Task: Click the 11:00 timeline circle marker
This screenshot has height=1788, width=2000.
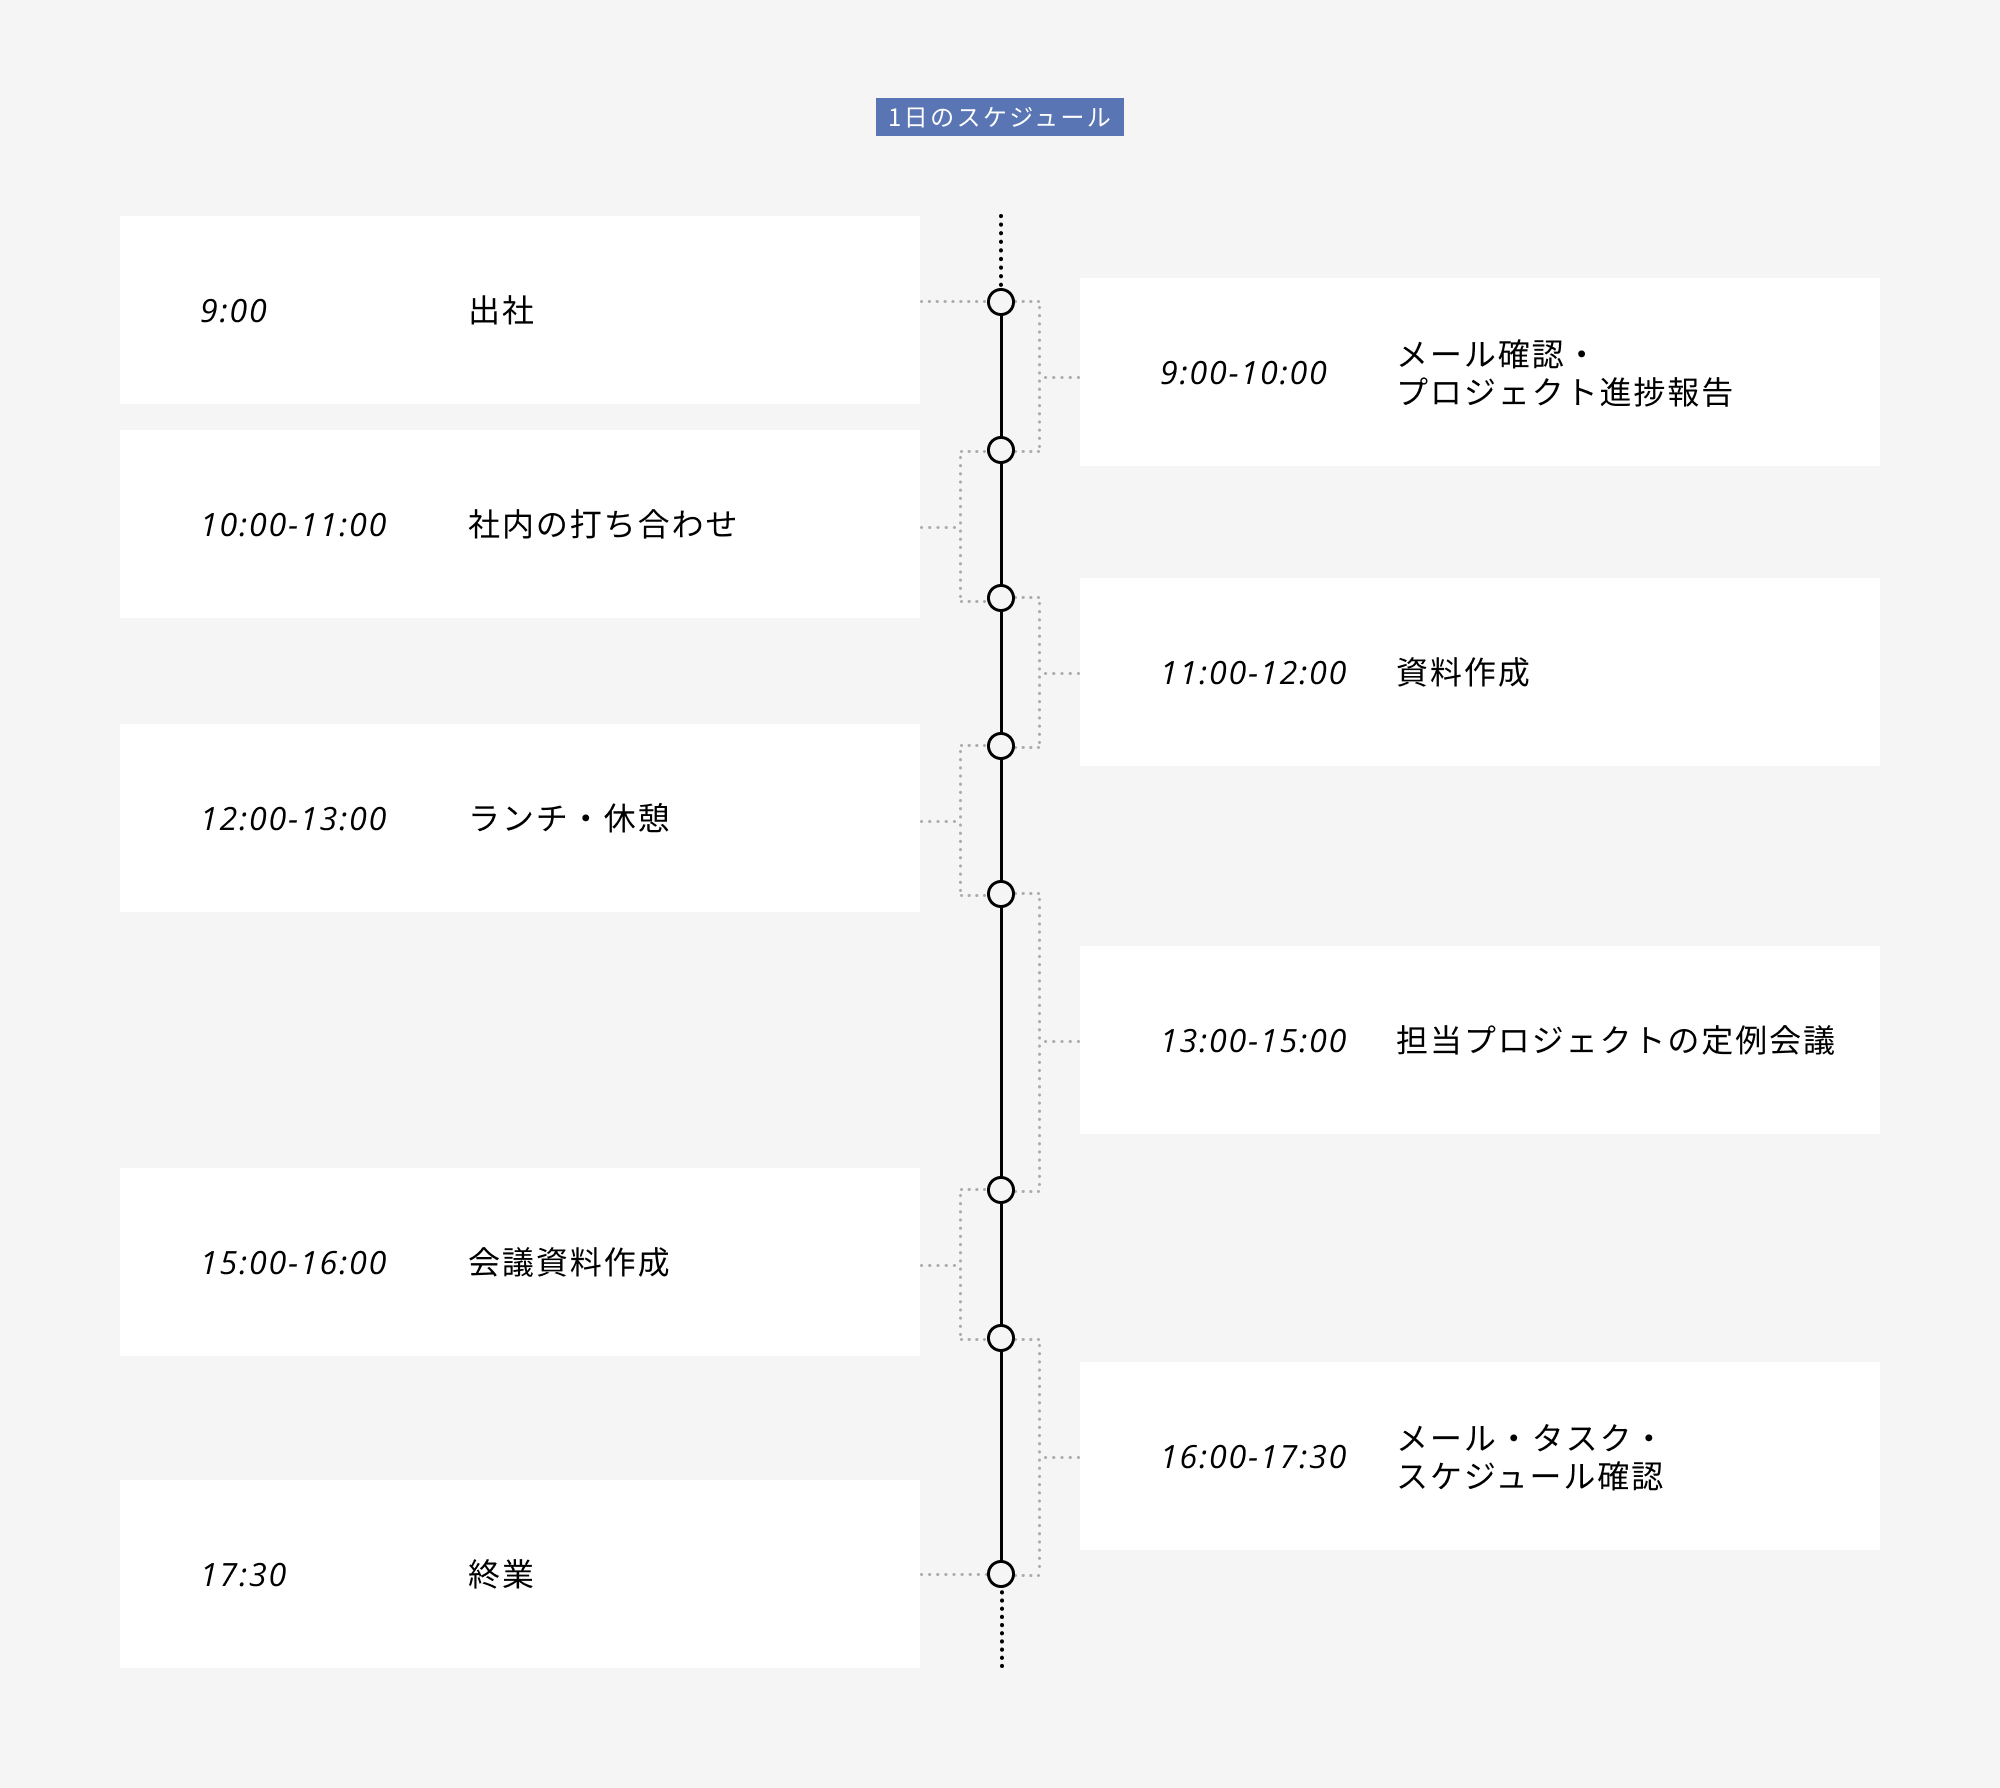Action: point(1001,598)
